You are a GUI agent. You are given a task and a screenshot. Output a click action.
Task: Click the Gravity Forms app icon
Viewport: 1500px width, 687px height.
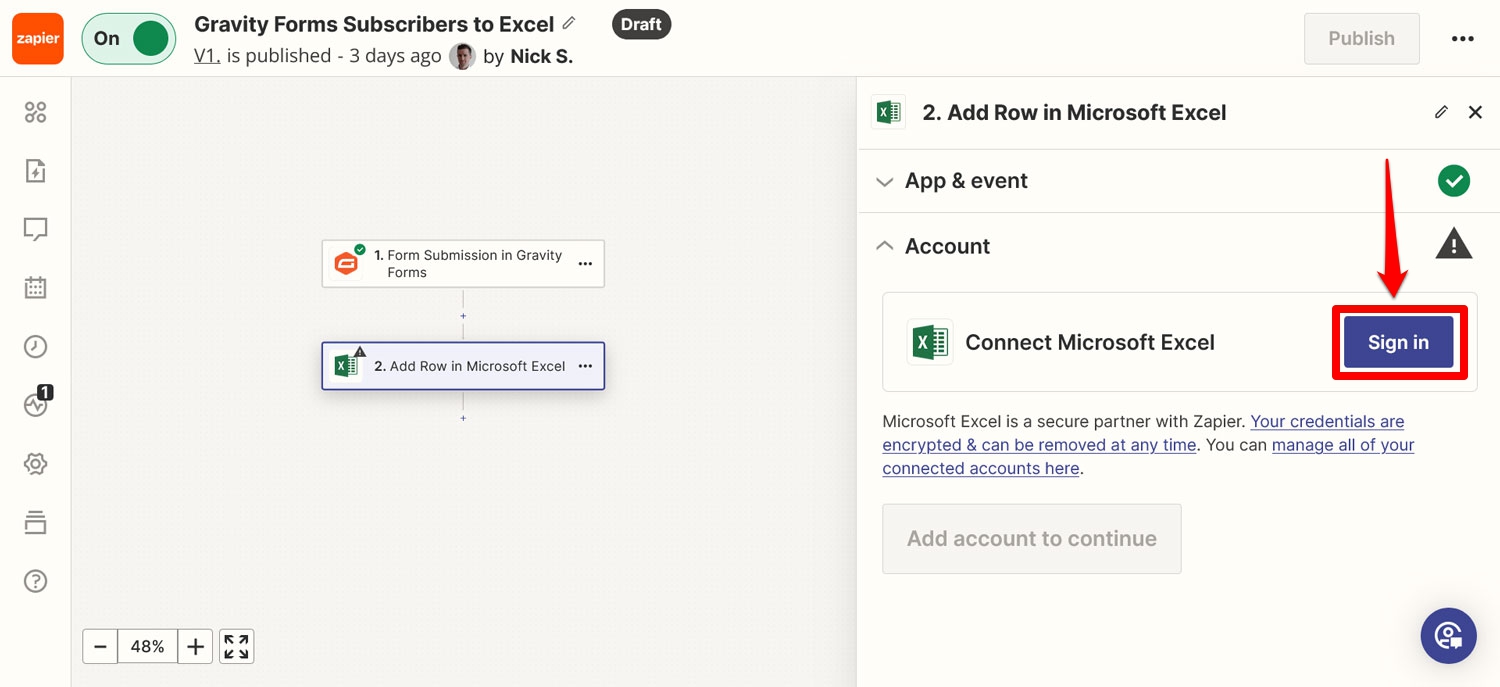click(x=346, y=264)
